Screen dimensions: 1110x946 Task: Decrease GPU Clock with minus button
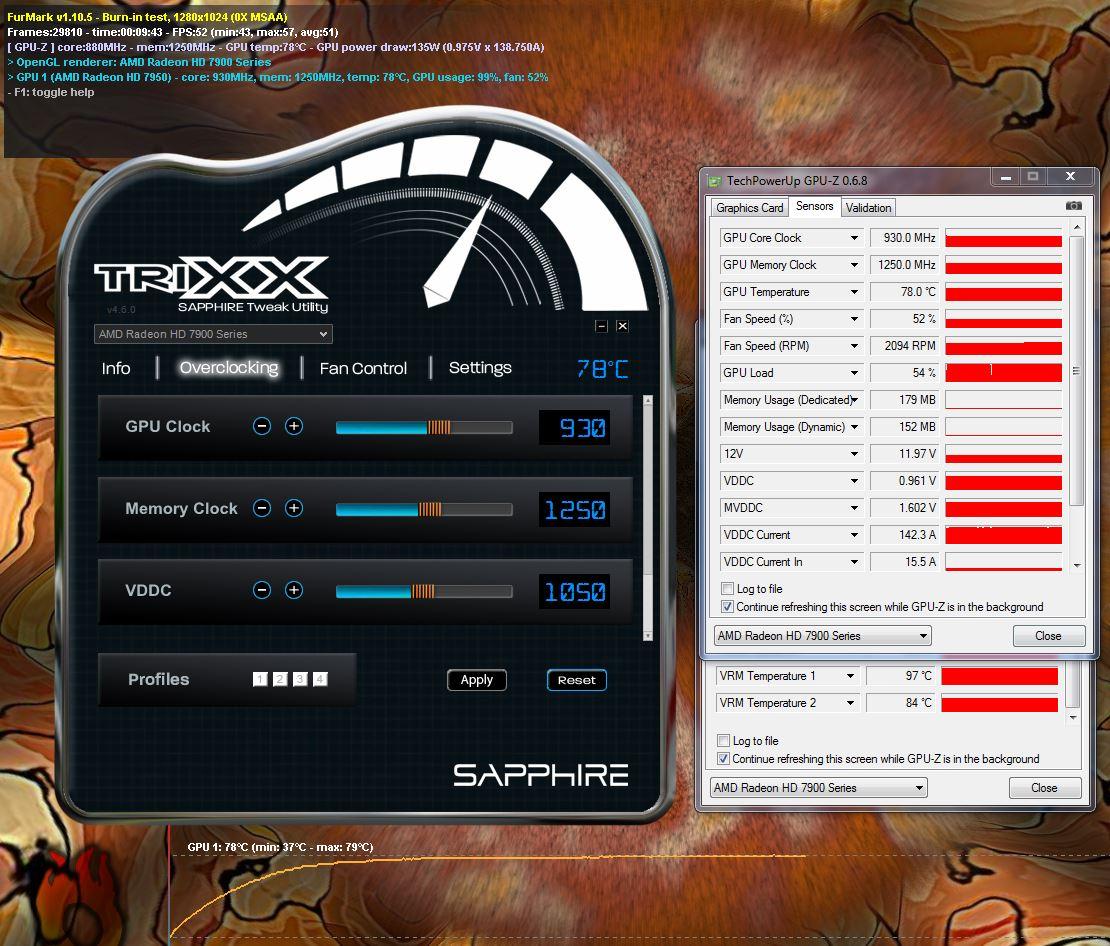pyautogui.click(x=262, y=426)
